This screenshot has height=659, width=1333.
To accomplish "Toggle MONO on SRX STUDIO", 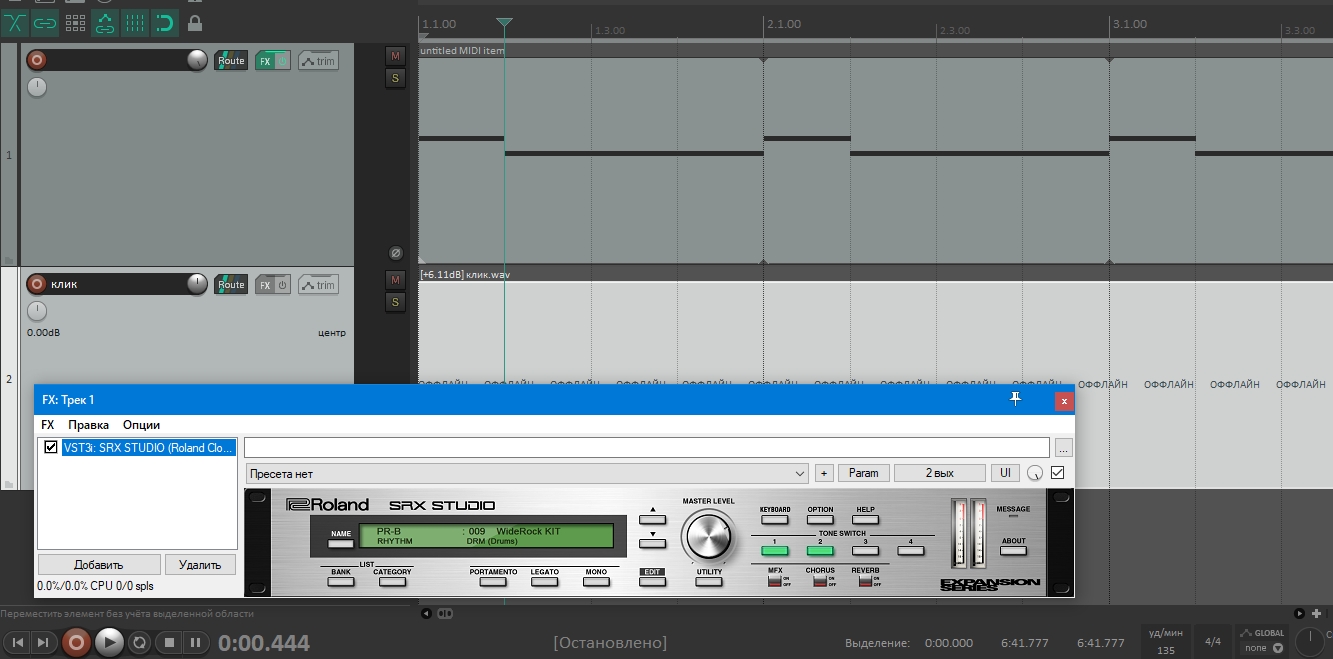I will click(596, 580).
